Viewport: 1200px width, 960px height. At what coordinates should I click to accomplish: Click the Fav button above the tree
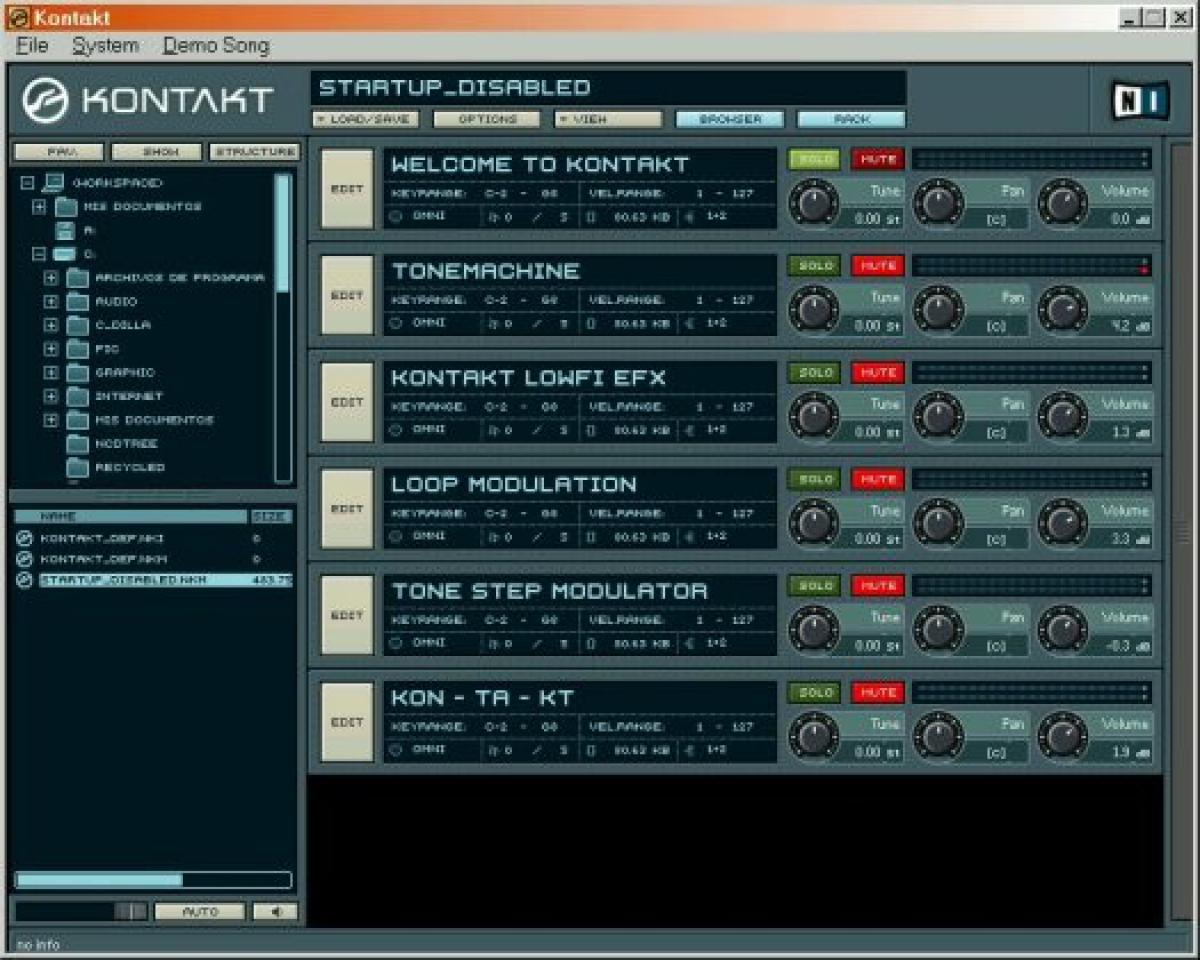tap(58, 152)
